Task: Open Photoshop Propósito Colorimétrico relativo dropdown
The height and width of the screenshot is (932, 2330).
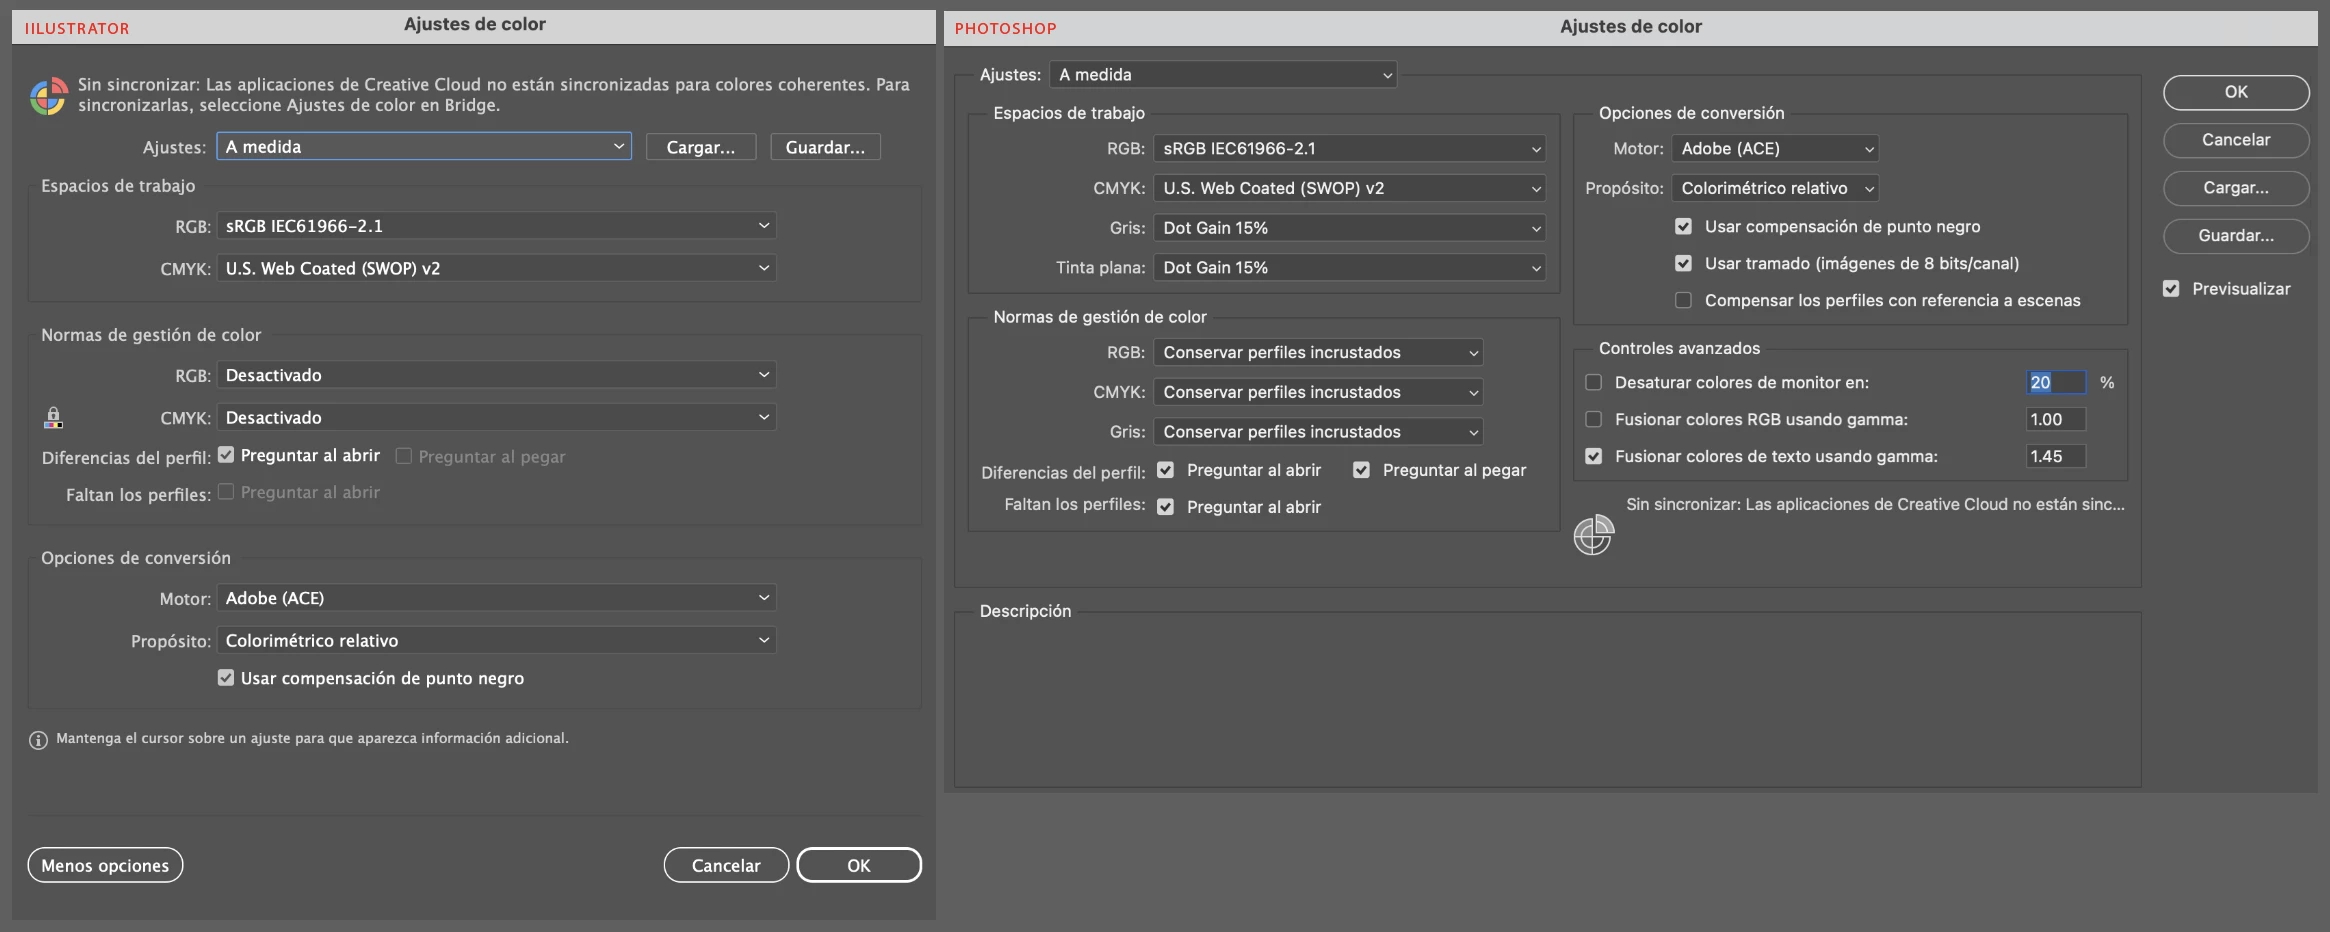Action: (1775, 188)
